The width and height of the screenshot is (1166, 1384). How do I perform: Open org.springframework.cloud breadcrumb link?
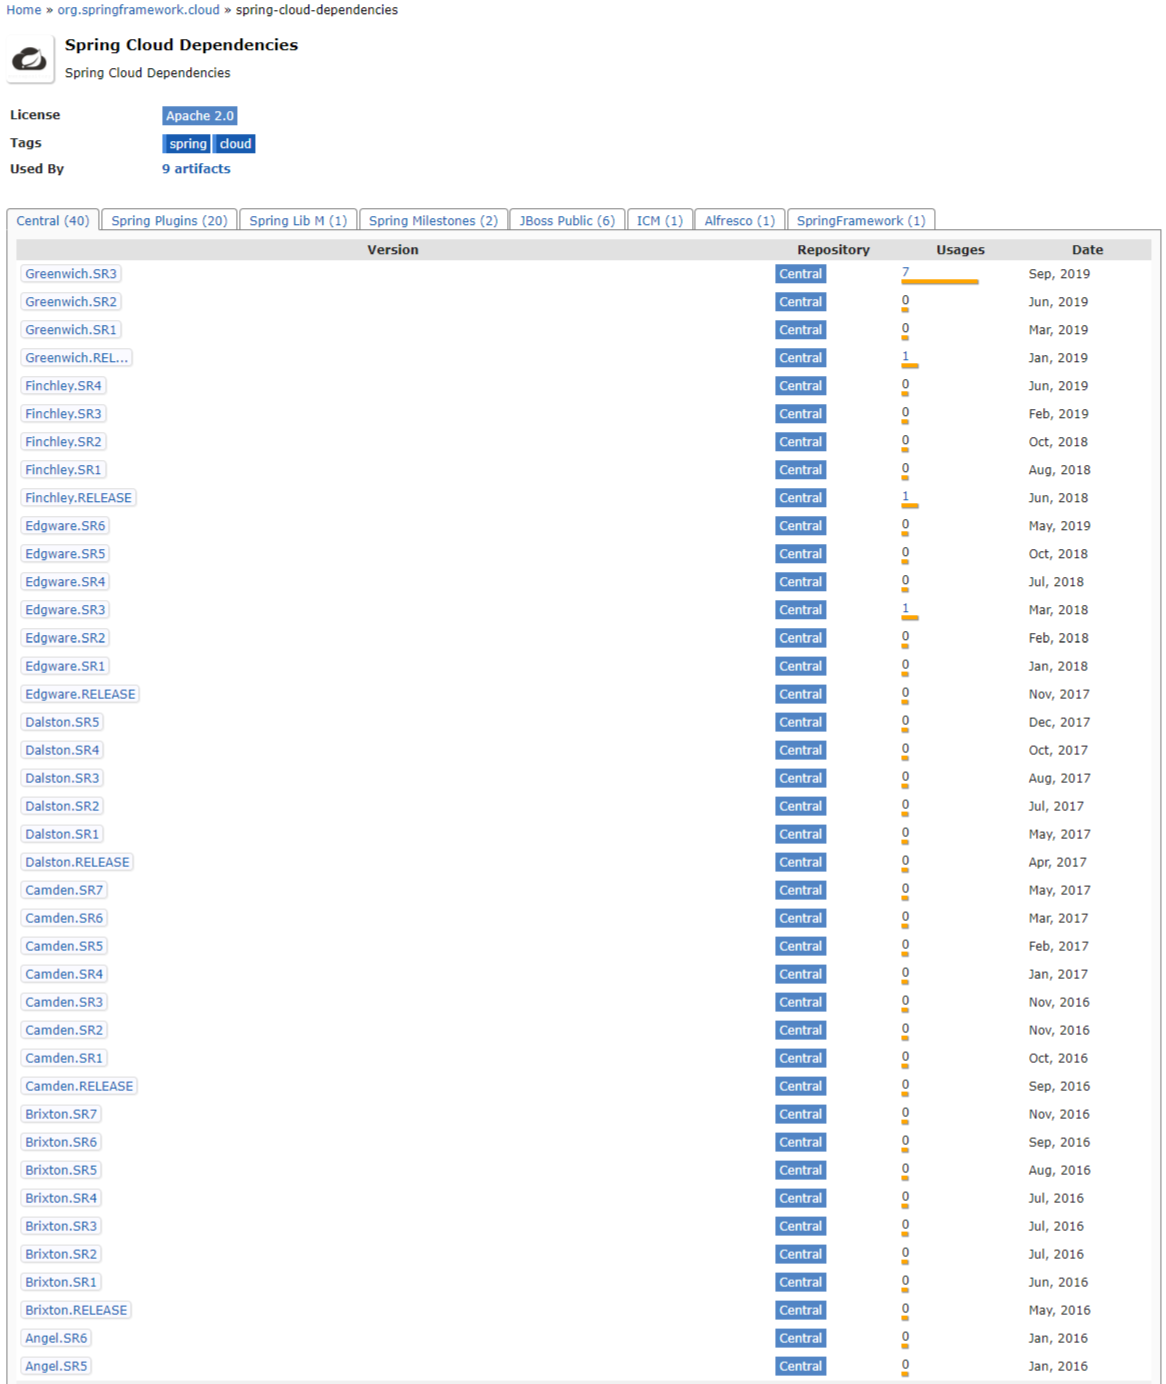[138, 10]
